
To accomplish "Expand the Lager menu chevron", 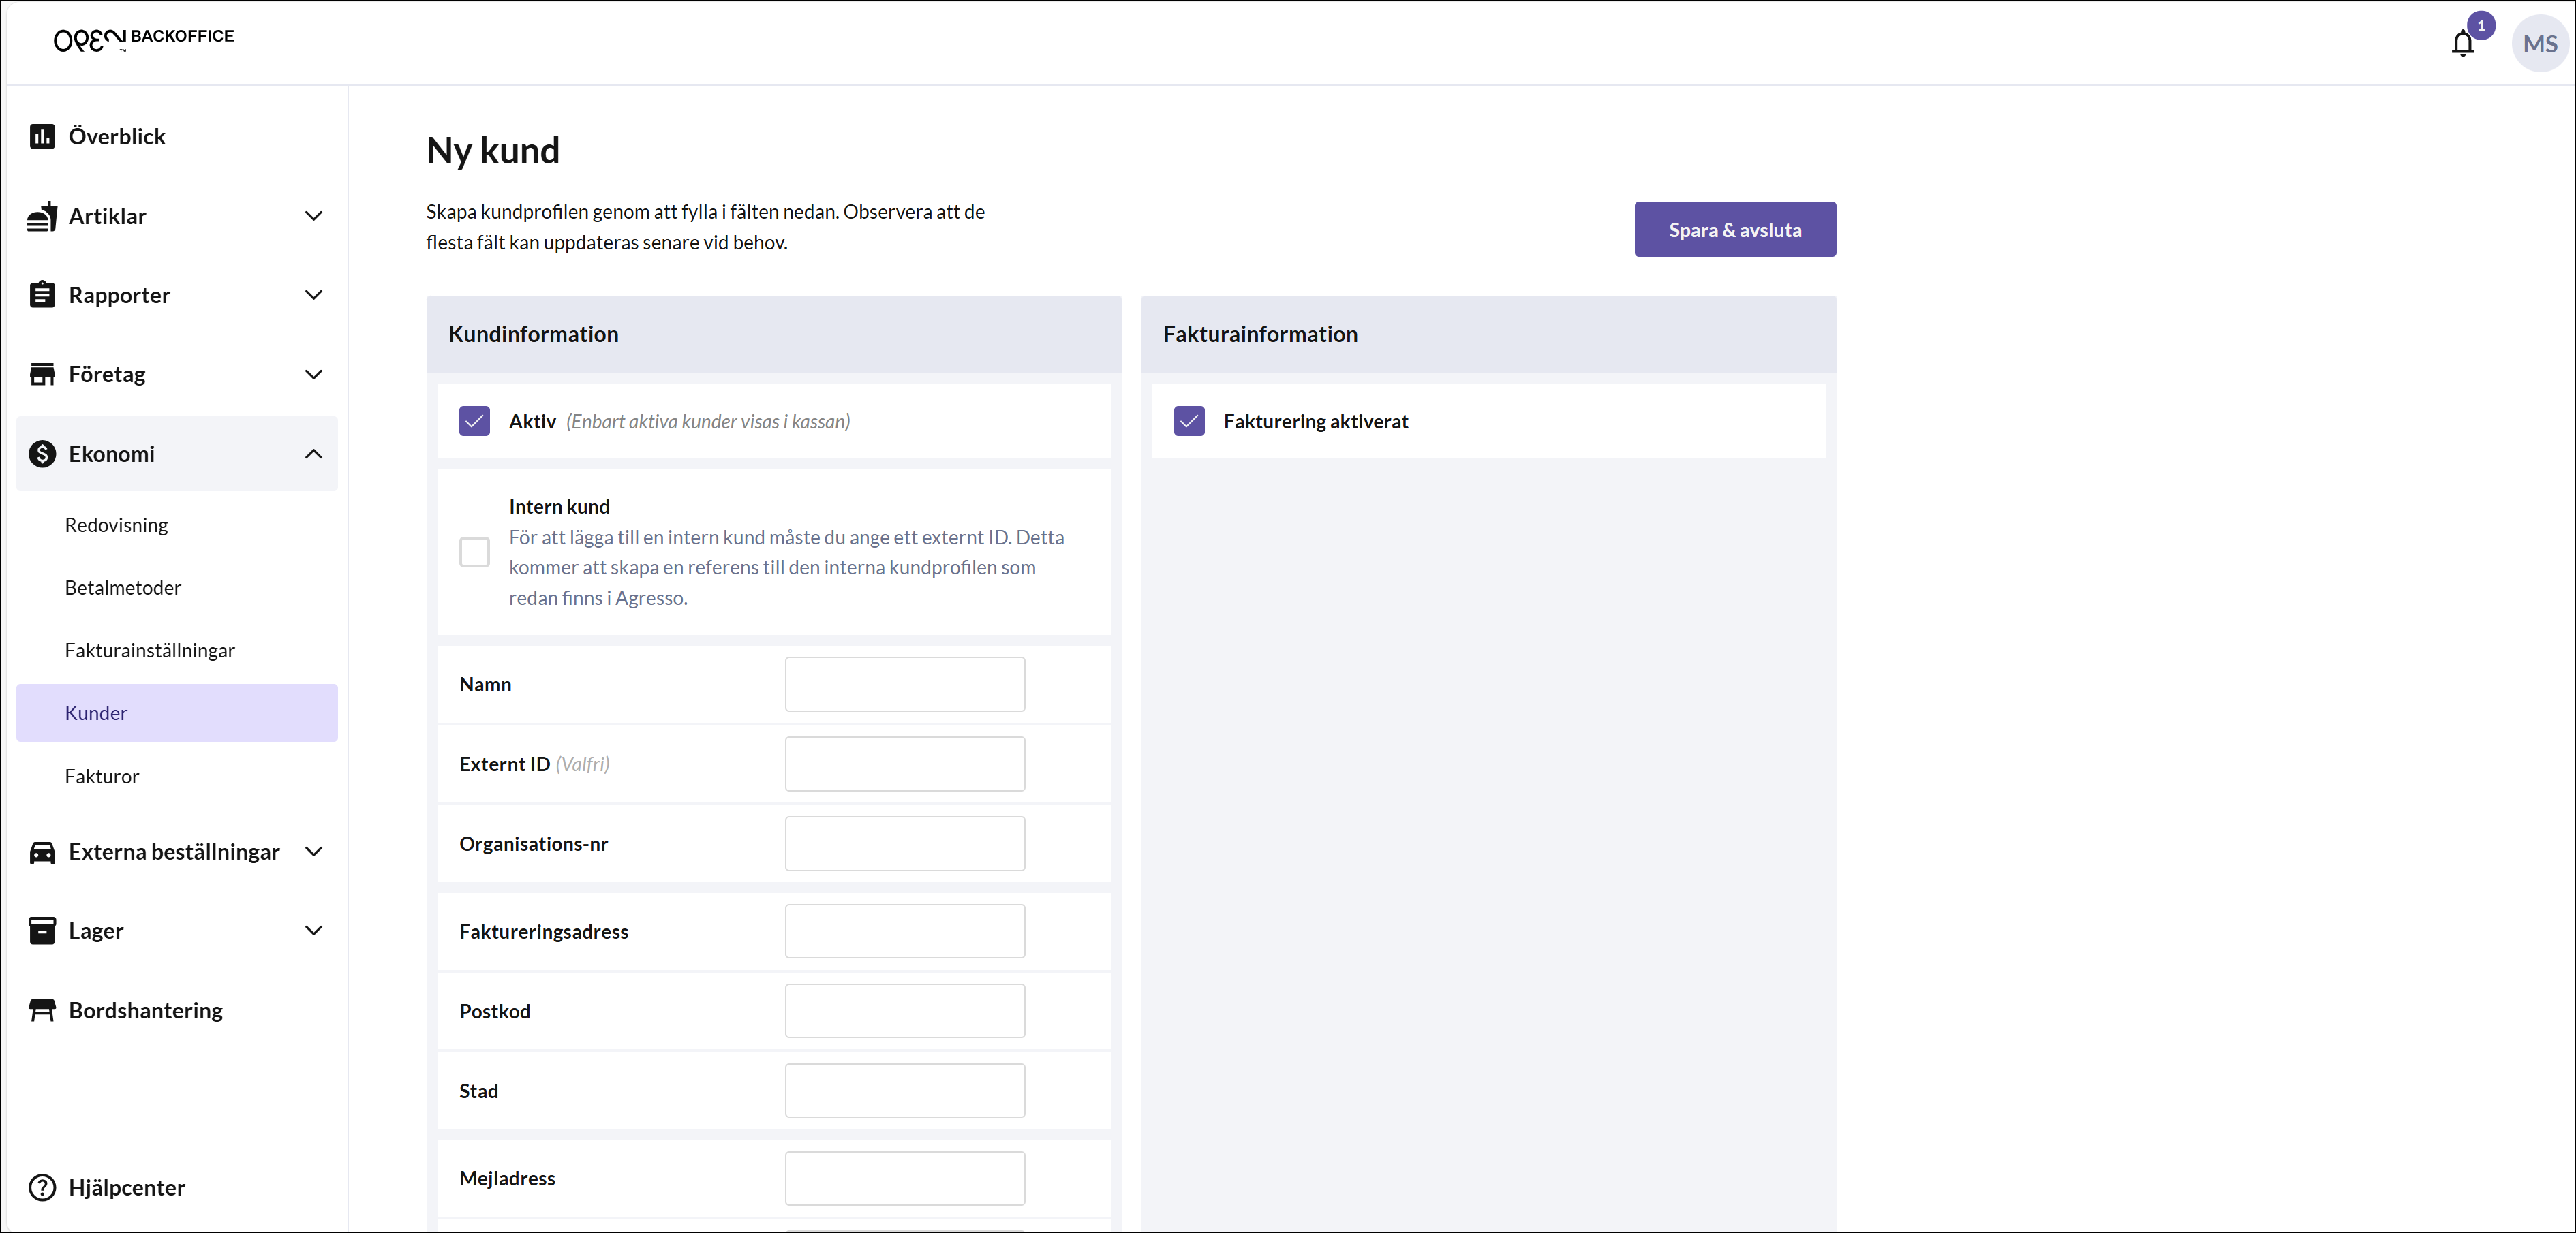I will (x=313, y=931).
